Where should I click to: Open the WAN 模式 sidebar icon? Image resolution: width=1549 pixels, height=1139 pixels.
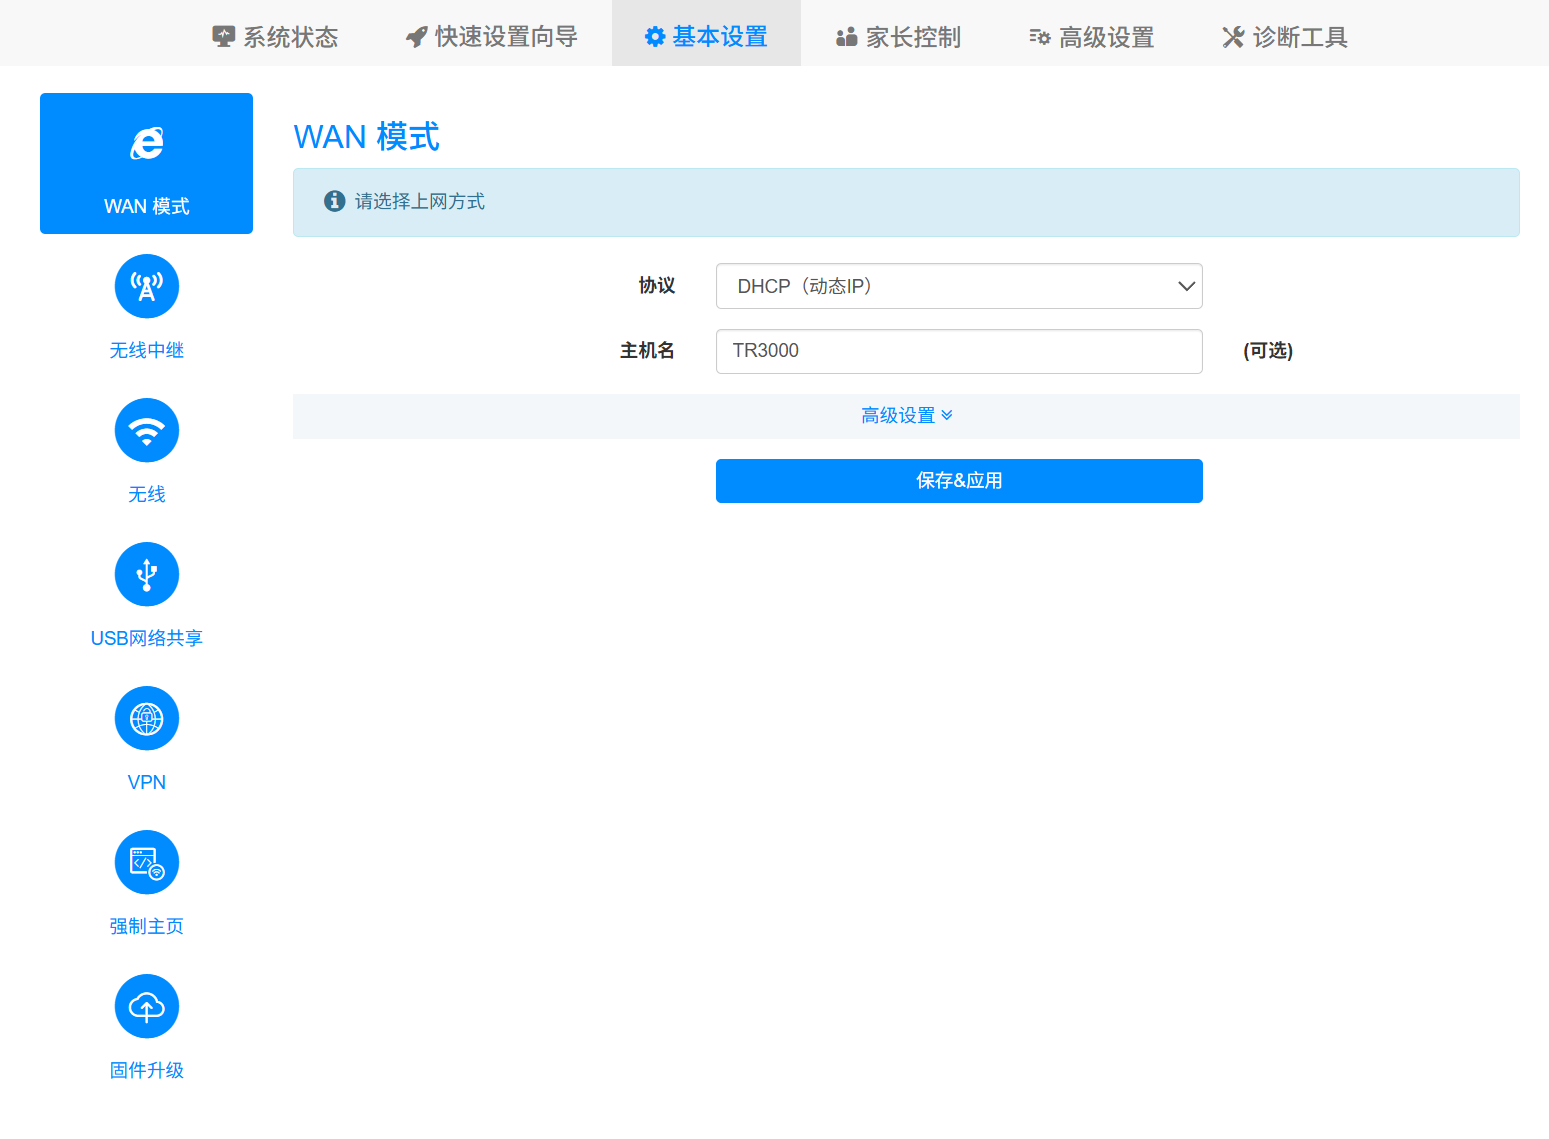click(146, 145)
